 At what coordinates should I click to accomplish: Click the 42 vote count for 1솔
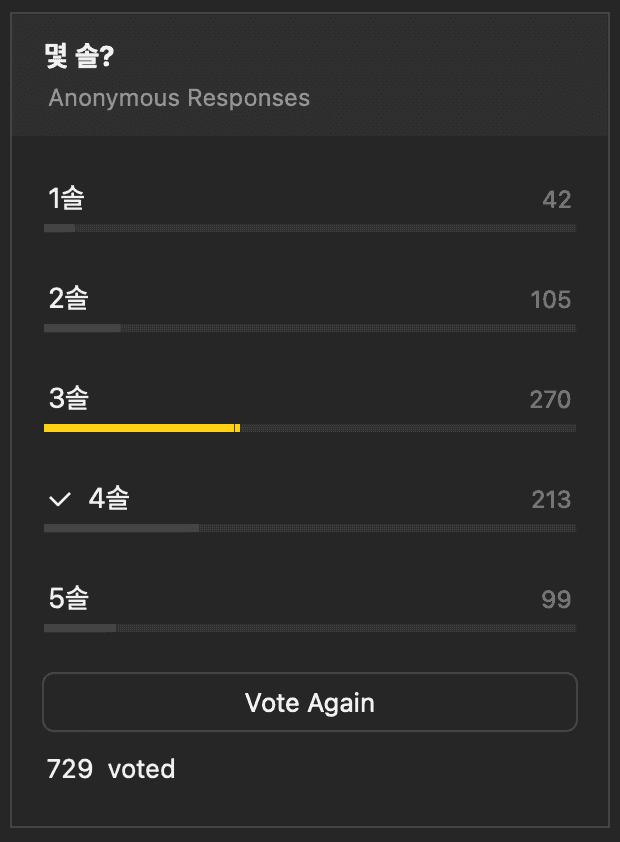(x=556, y=200)
